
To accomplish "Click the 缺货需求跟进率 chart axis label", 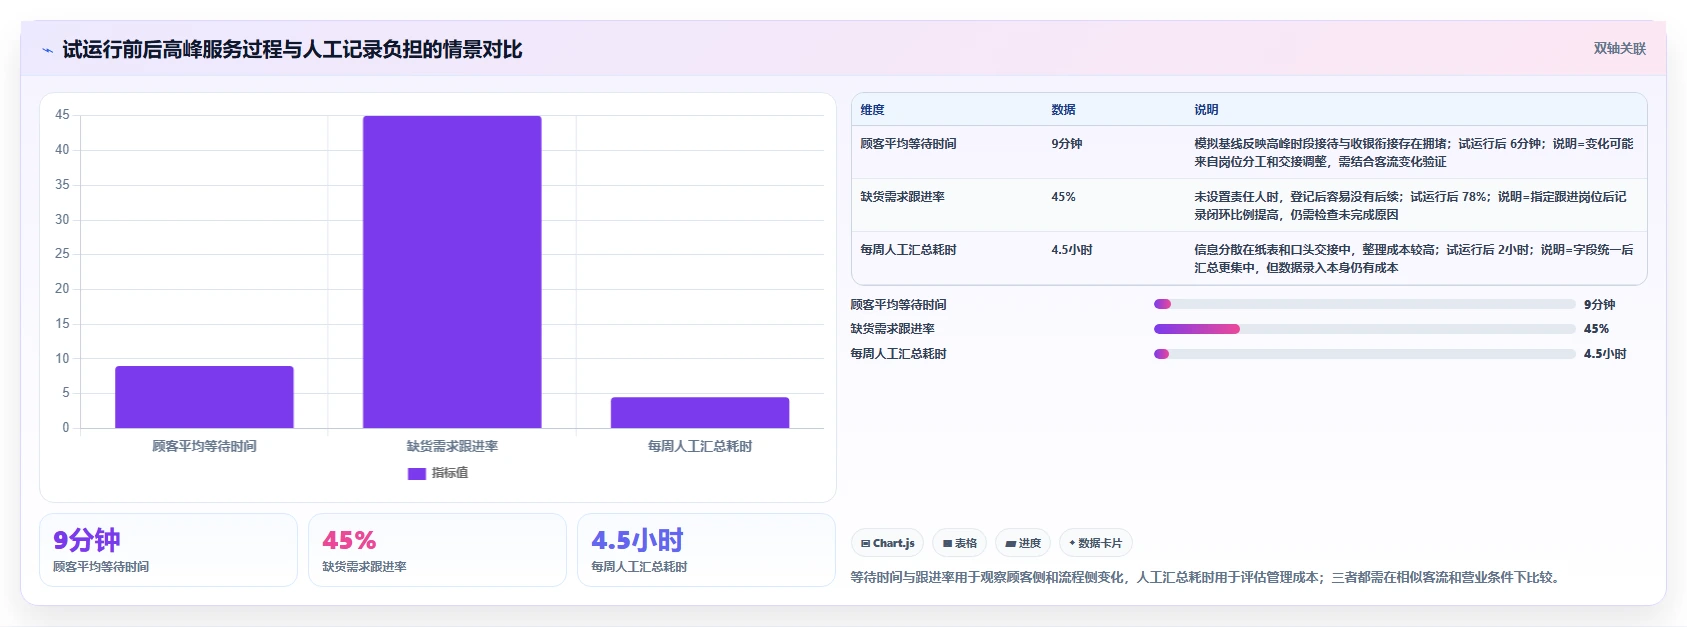I will click(x=452, y=446).
